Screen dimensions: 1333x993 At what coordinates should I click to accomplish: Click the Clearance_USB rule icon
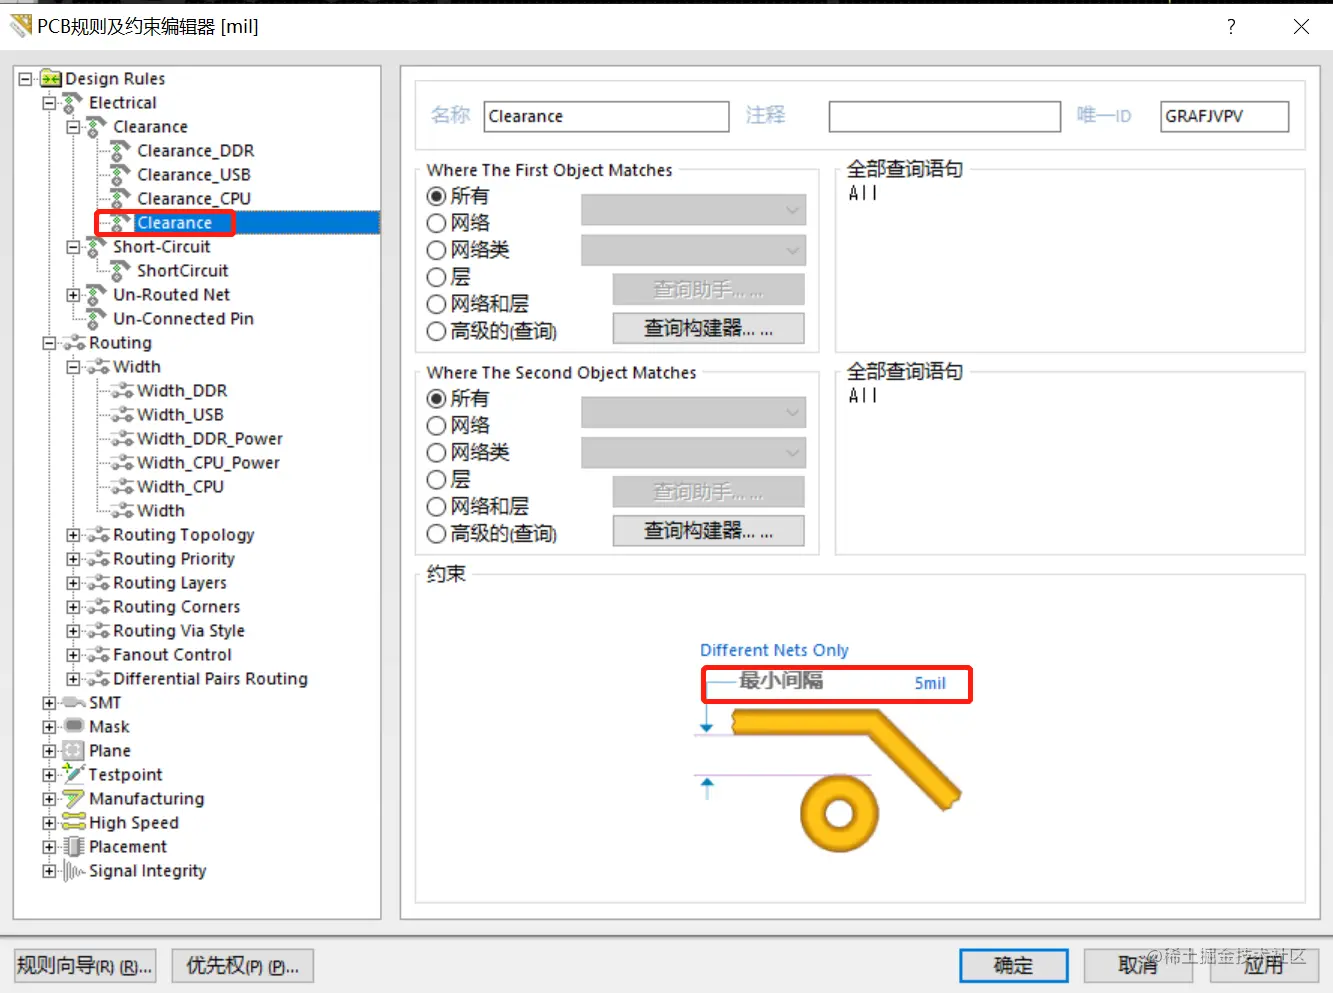(x=121, y=174)
